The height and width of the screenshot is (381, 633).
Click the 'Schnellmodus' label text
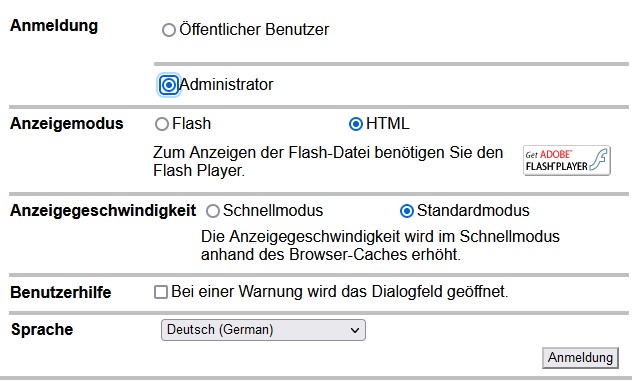coord(273,210)
